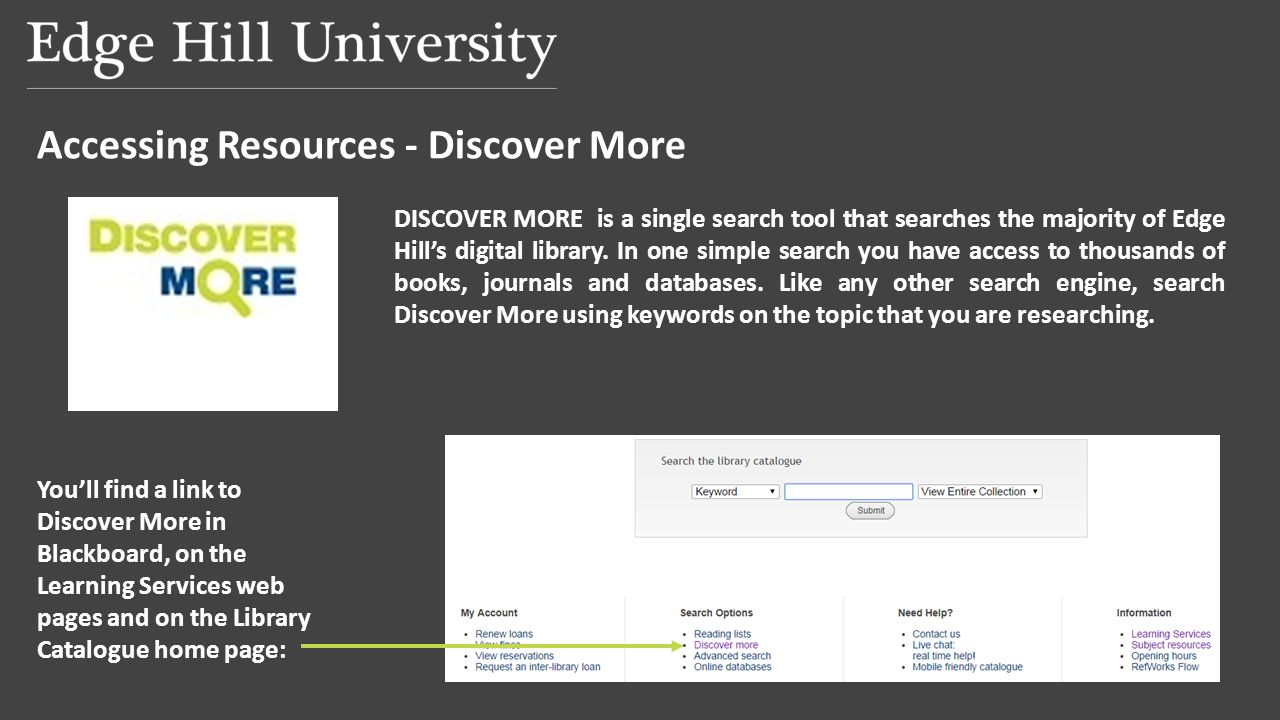
Task: Open the Request an inter-library loan link
Action: coord(538,667)
